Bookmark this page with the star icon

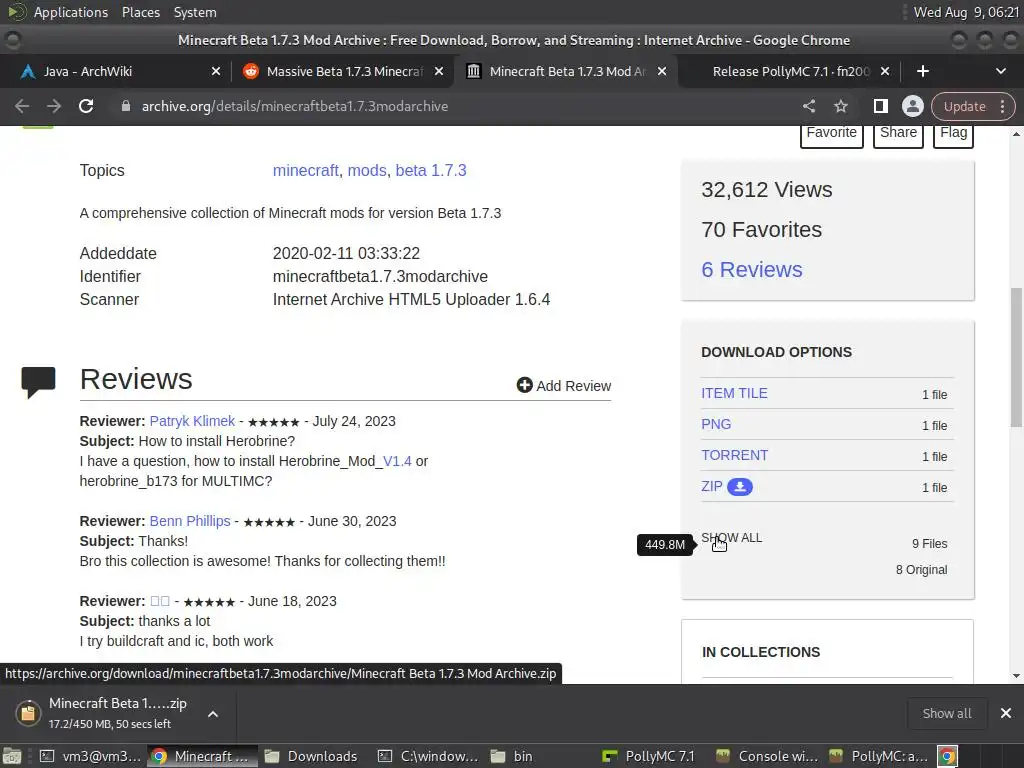(840, 106)
